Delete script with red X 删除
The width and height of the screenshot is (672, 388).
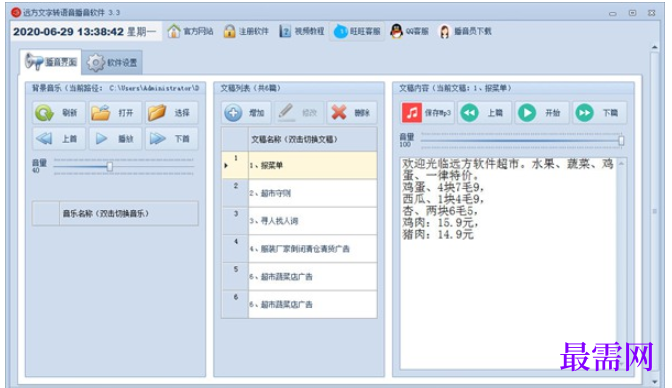pos(352,113)
